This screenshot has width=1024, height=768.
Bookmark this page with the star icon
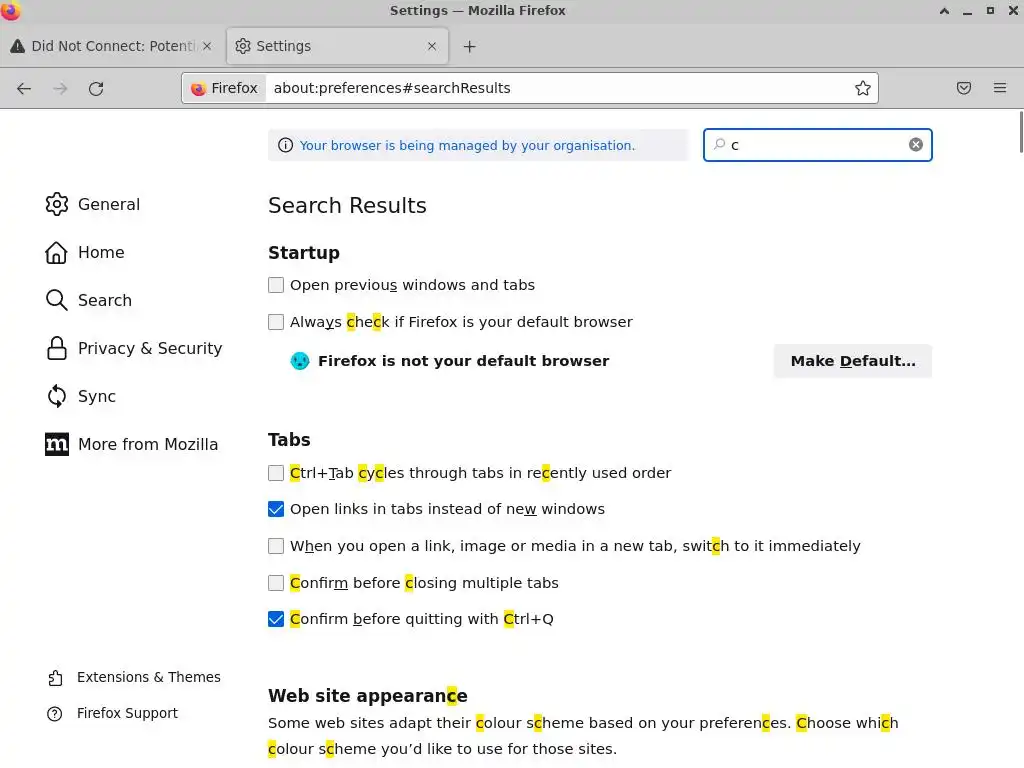pyautogui.click(x=863, y=88)
